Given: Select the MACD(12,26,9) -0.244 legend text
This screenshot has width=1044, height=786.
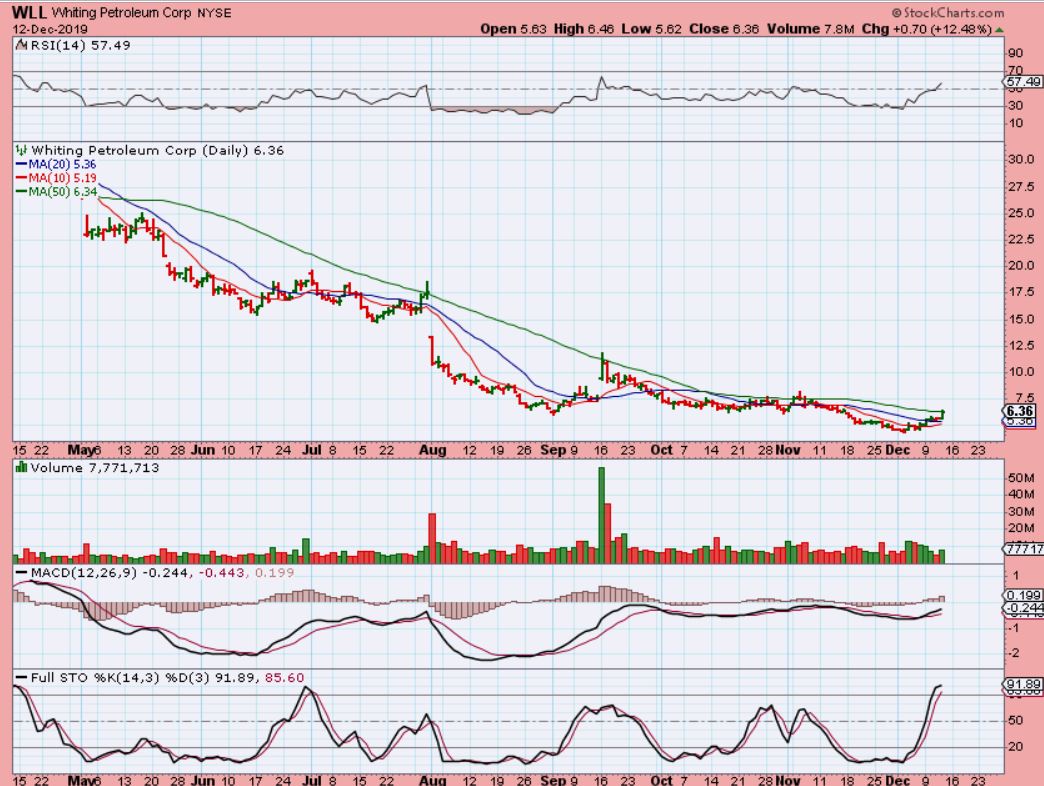Looking at the screenshot, I should pyautogui.click(x=111, y=572).
